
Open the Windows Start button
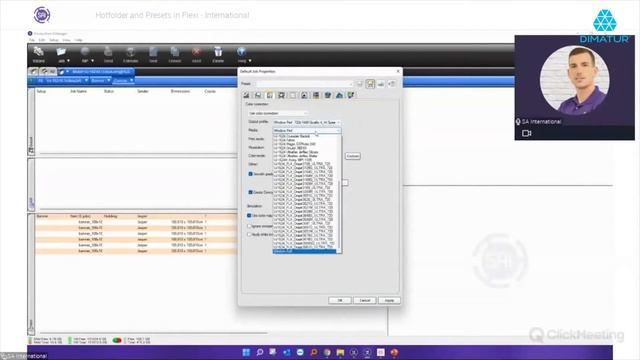point(246,352)
